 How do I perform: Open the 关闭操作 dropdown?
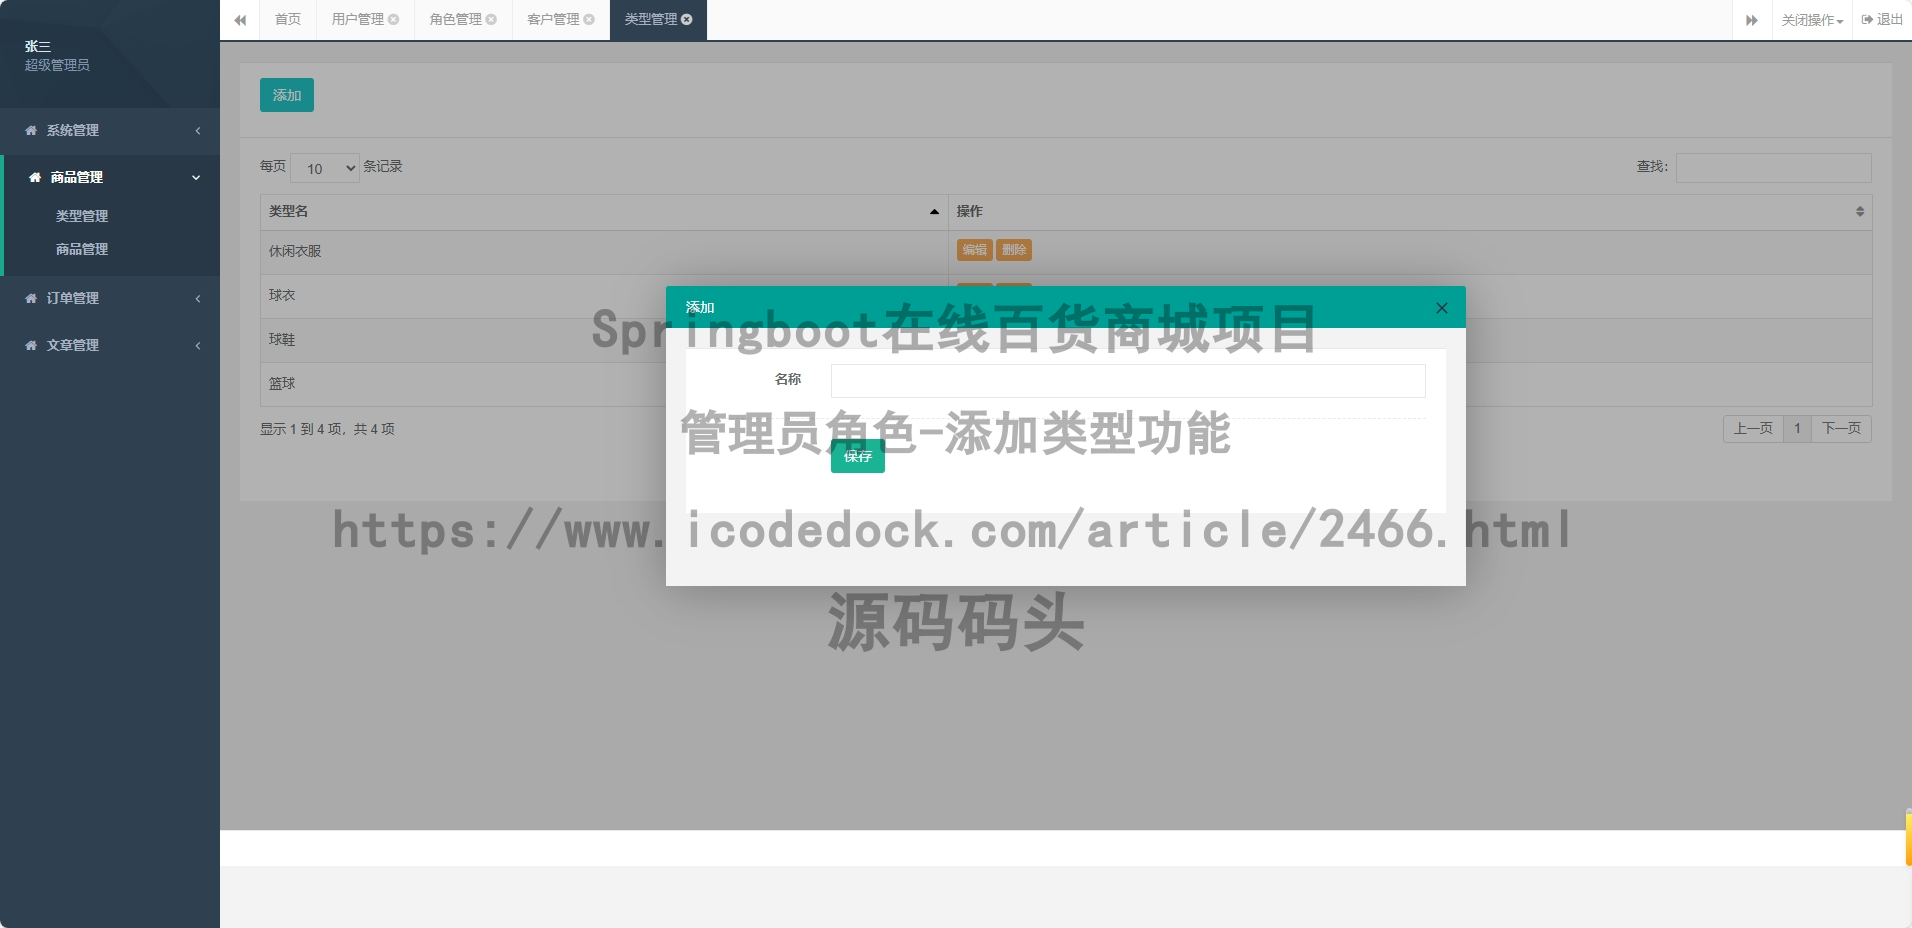[1811, 20]
